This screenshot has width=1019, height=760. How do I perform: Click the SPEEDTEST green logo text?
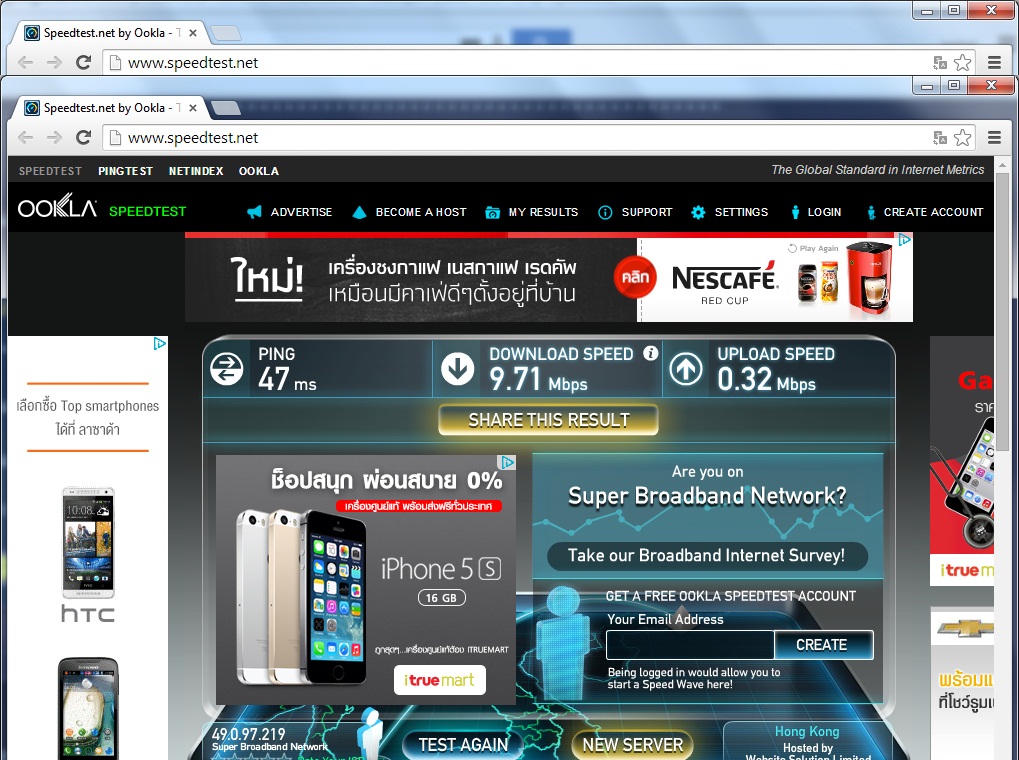tap(148, 211)
